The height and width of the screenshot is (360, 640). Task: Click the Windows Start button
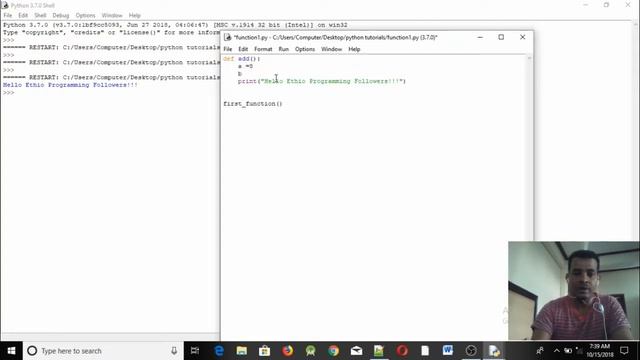11,351
